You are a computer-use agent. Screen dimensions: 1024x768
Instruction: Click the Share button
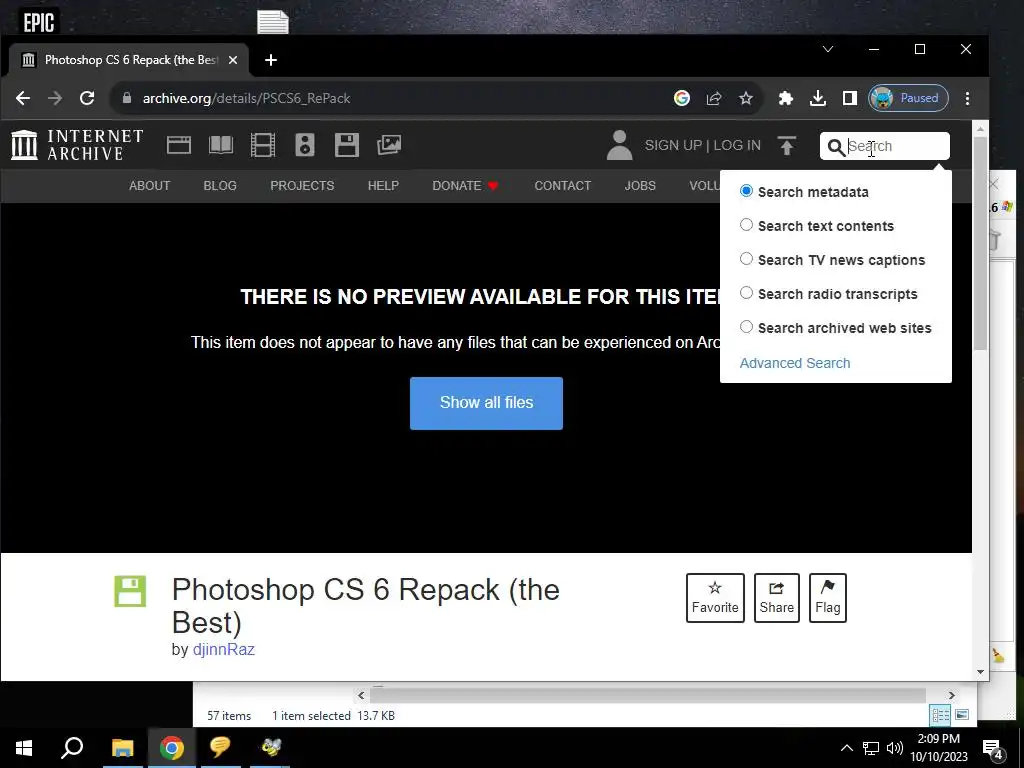776,598
